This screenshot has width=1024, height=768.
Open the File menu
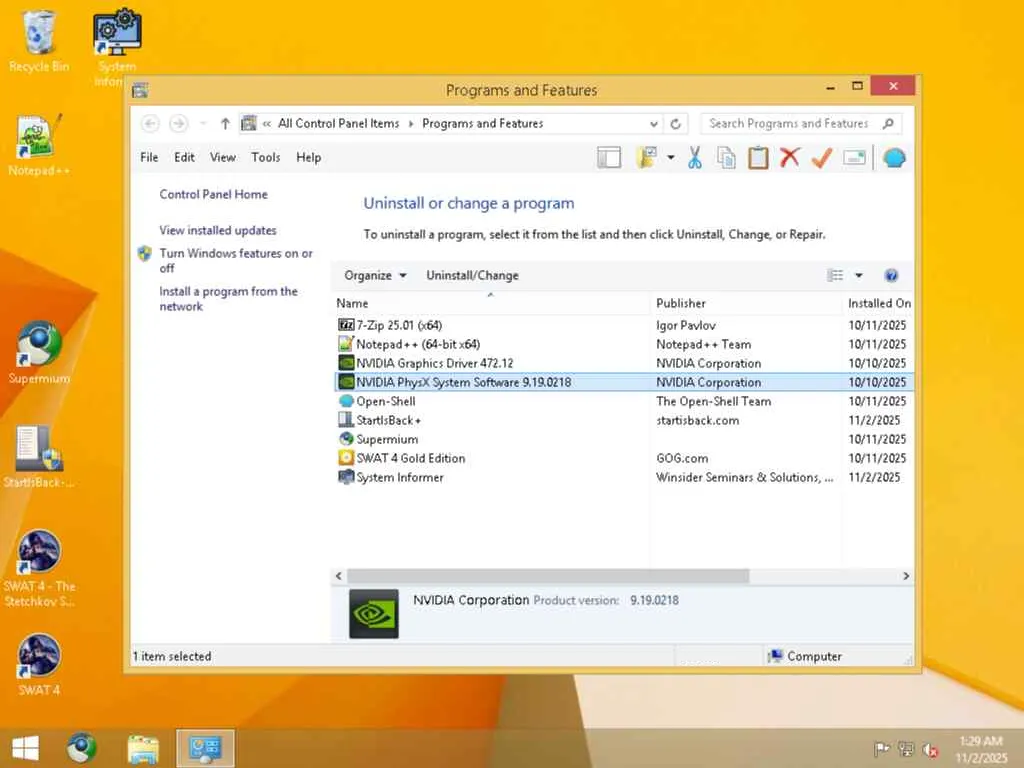coord(149,157)
